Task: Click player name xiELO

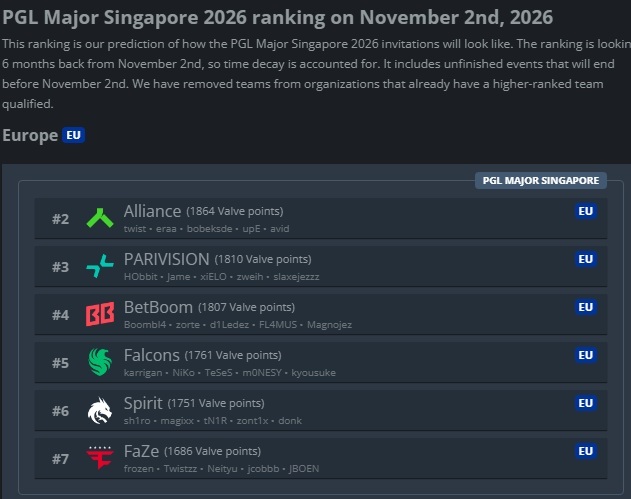Action: pyautogui.click(x=213, y=276)
